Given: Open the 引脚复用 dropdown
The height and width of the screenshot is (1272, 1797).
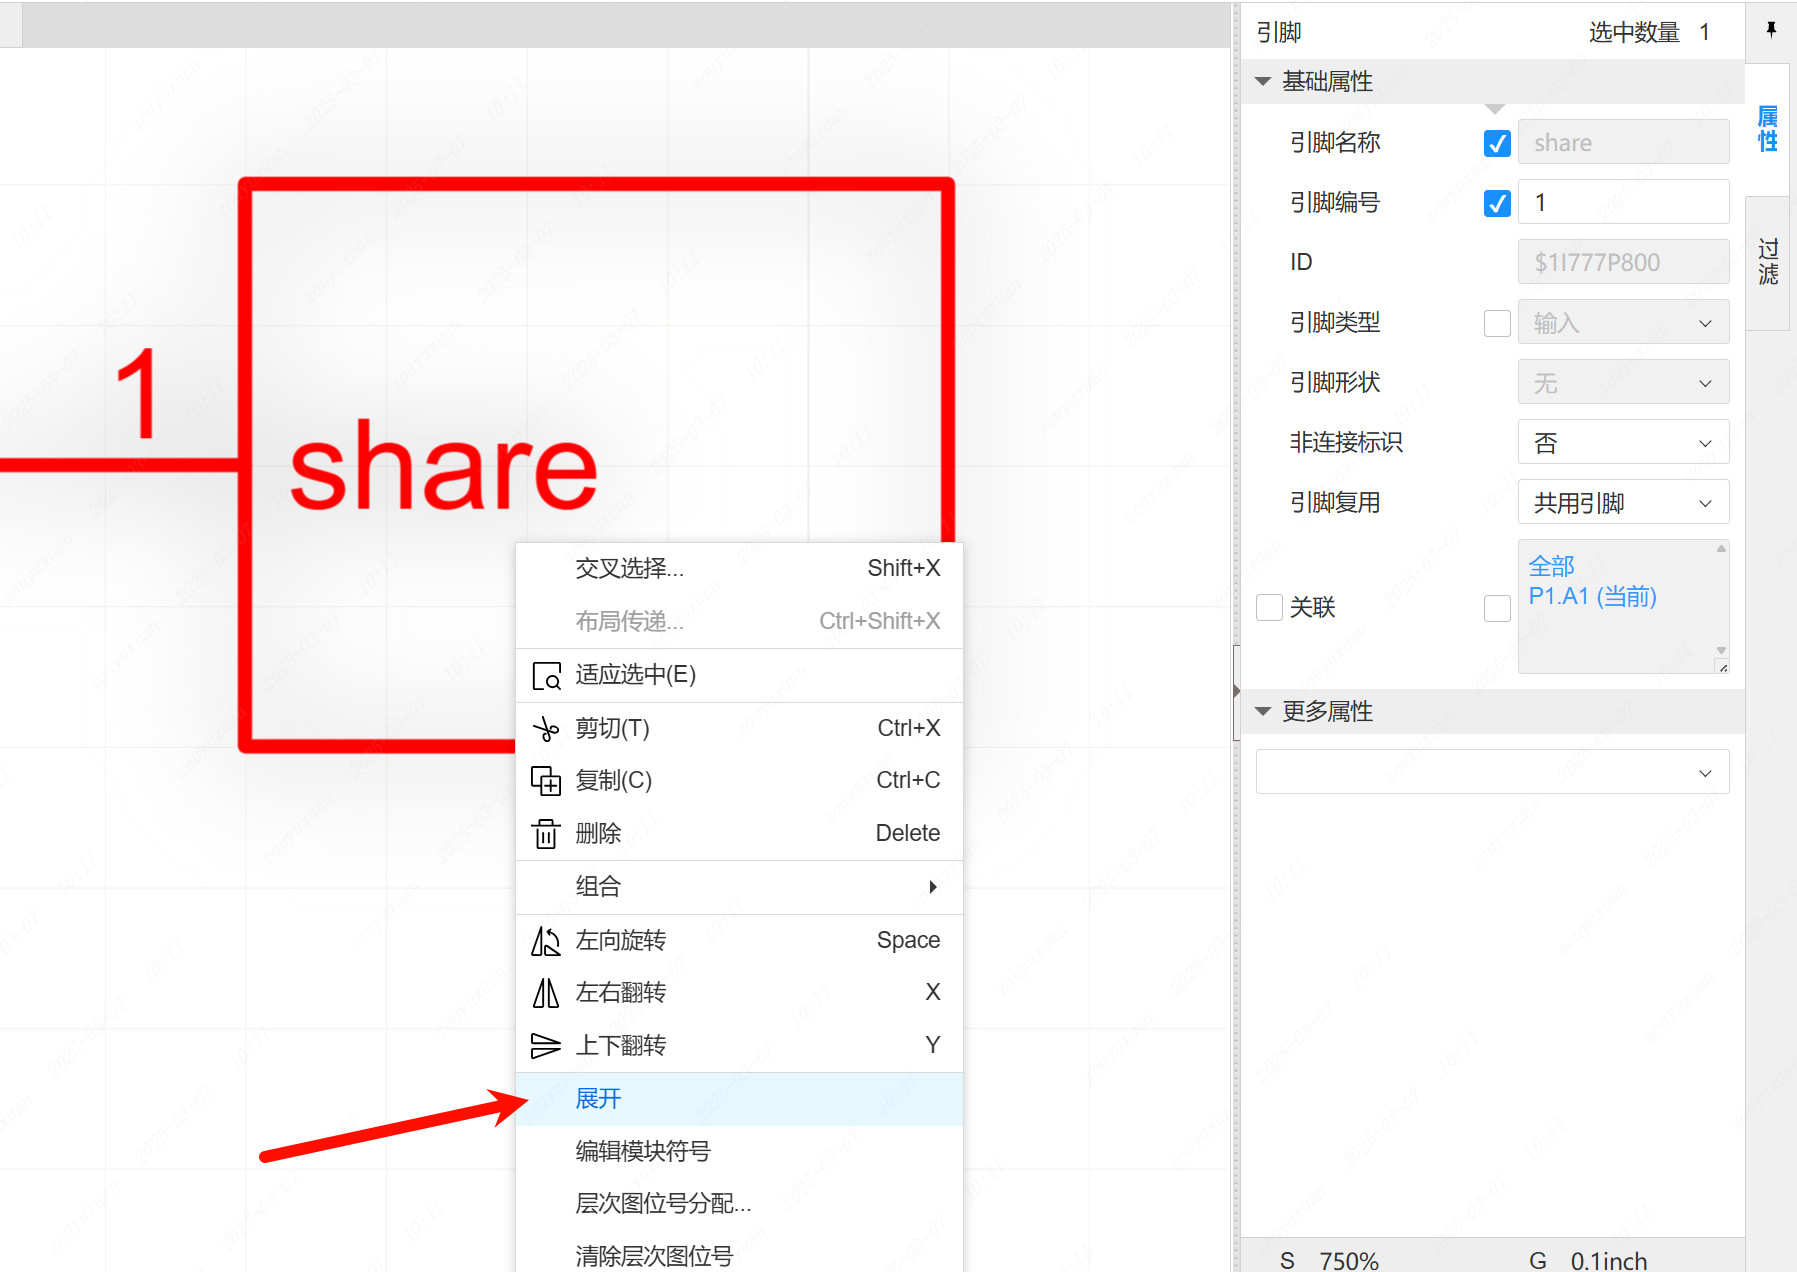Looking at the screenshot, I should [1622, 503].
